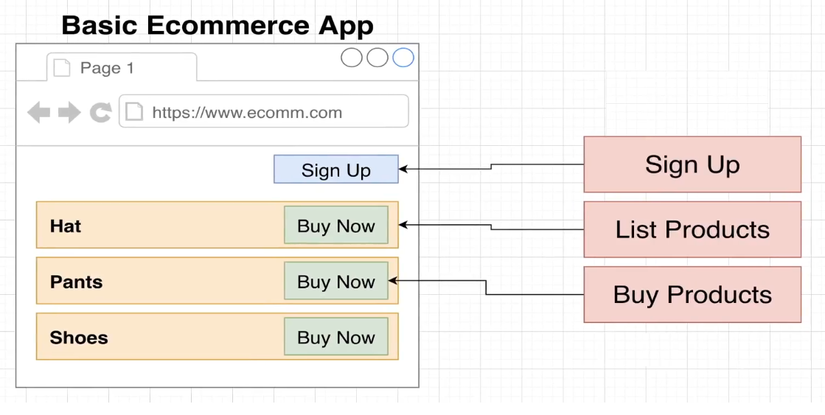This screenshot has width=825, height=415.
Task: Select the red Sign Up feature box
Action: [x=692, y=164]
